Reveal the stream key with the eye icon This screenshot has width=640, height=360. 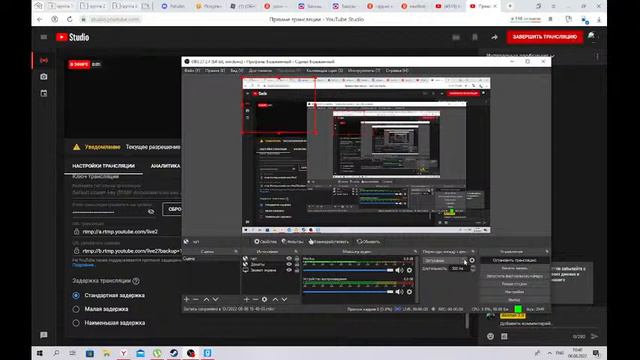pyautogui.click(x=151, y=211)
